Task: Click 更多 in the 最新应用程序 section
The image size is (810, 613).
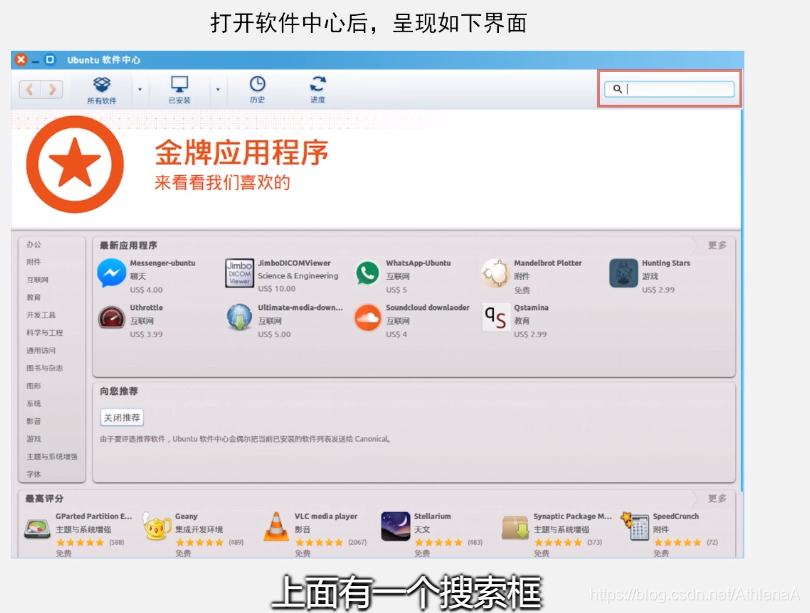Action: pos(717,245)
